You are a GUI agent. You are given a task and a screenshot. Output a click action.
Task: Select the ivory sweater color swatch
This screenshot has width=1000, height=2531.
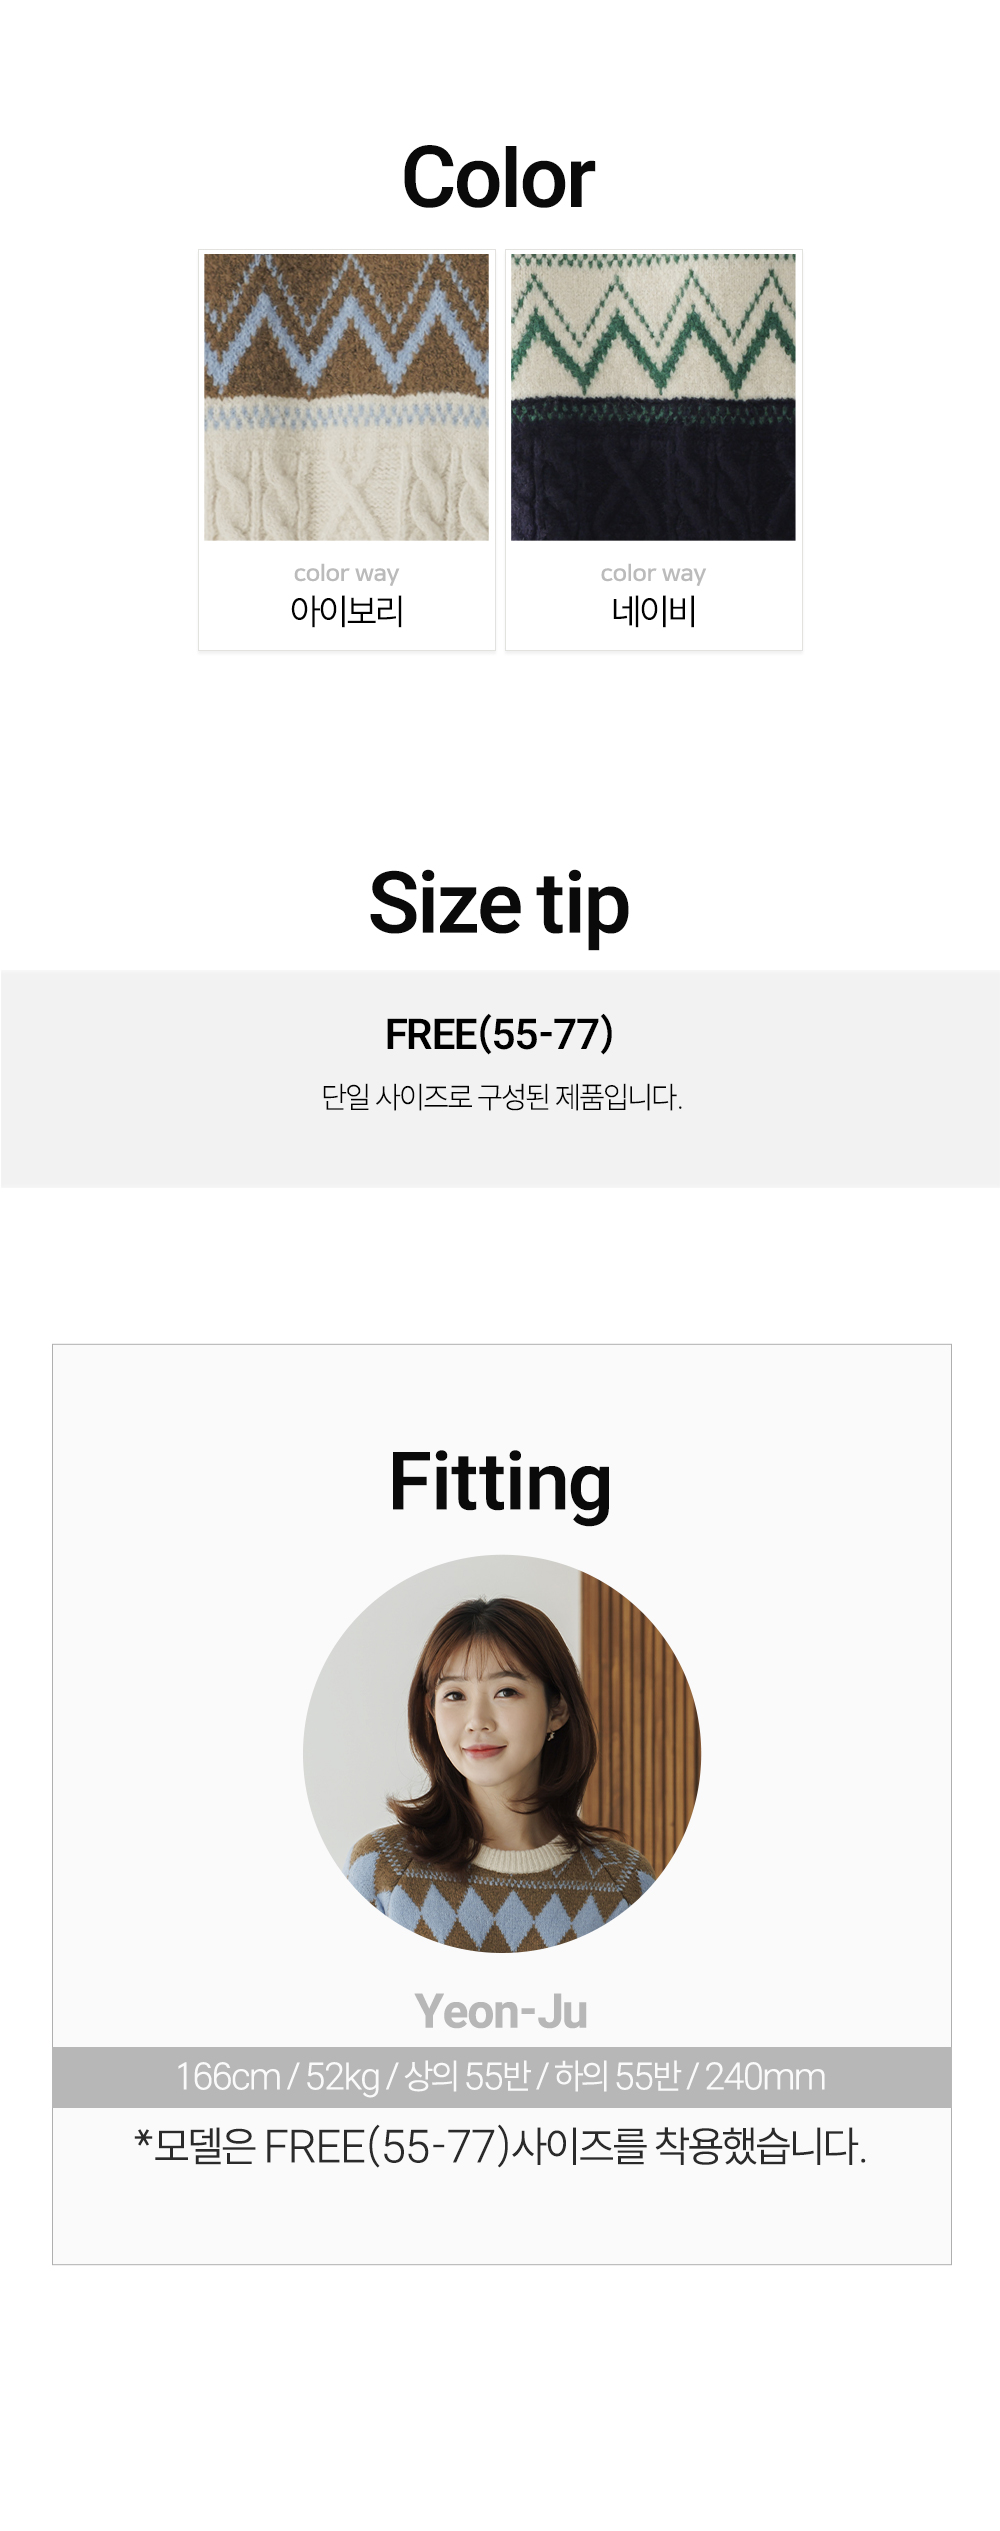coord(346,397)
